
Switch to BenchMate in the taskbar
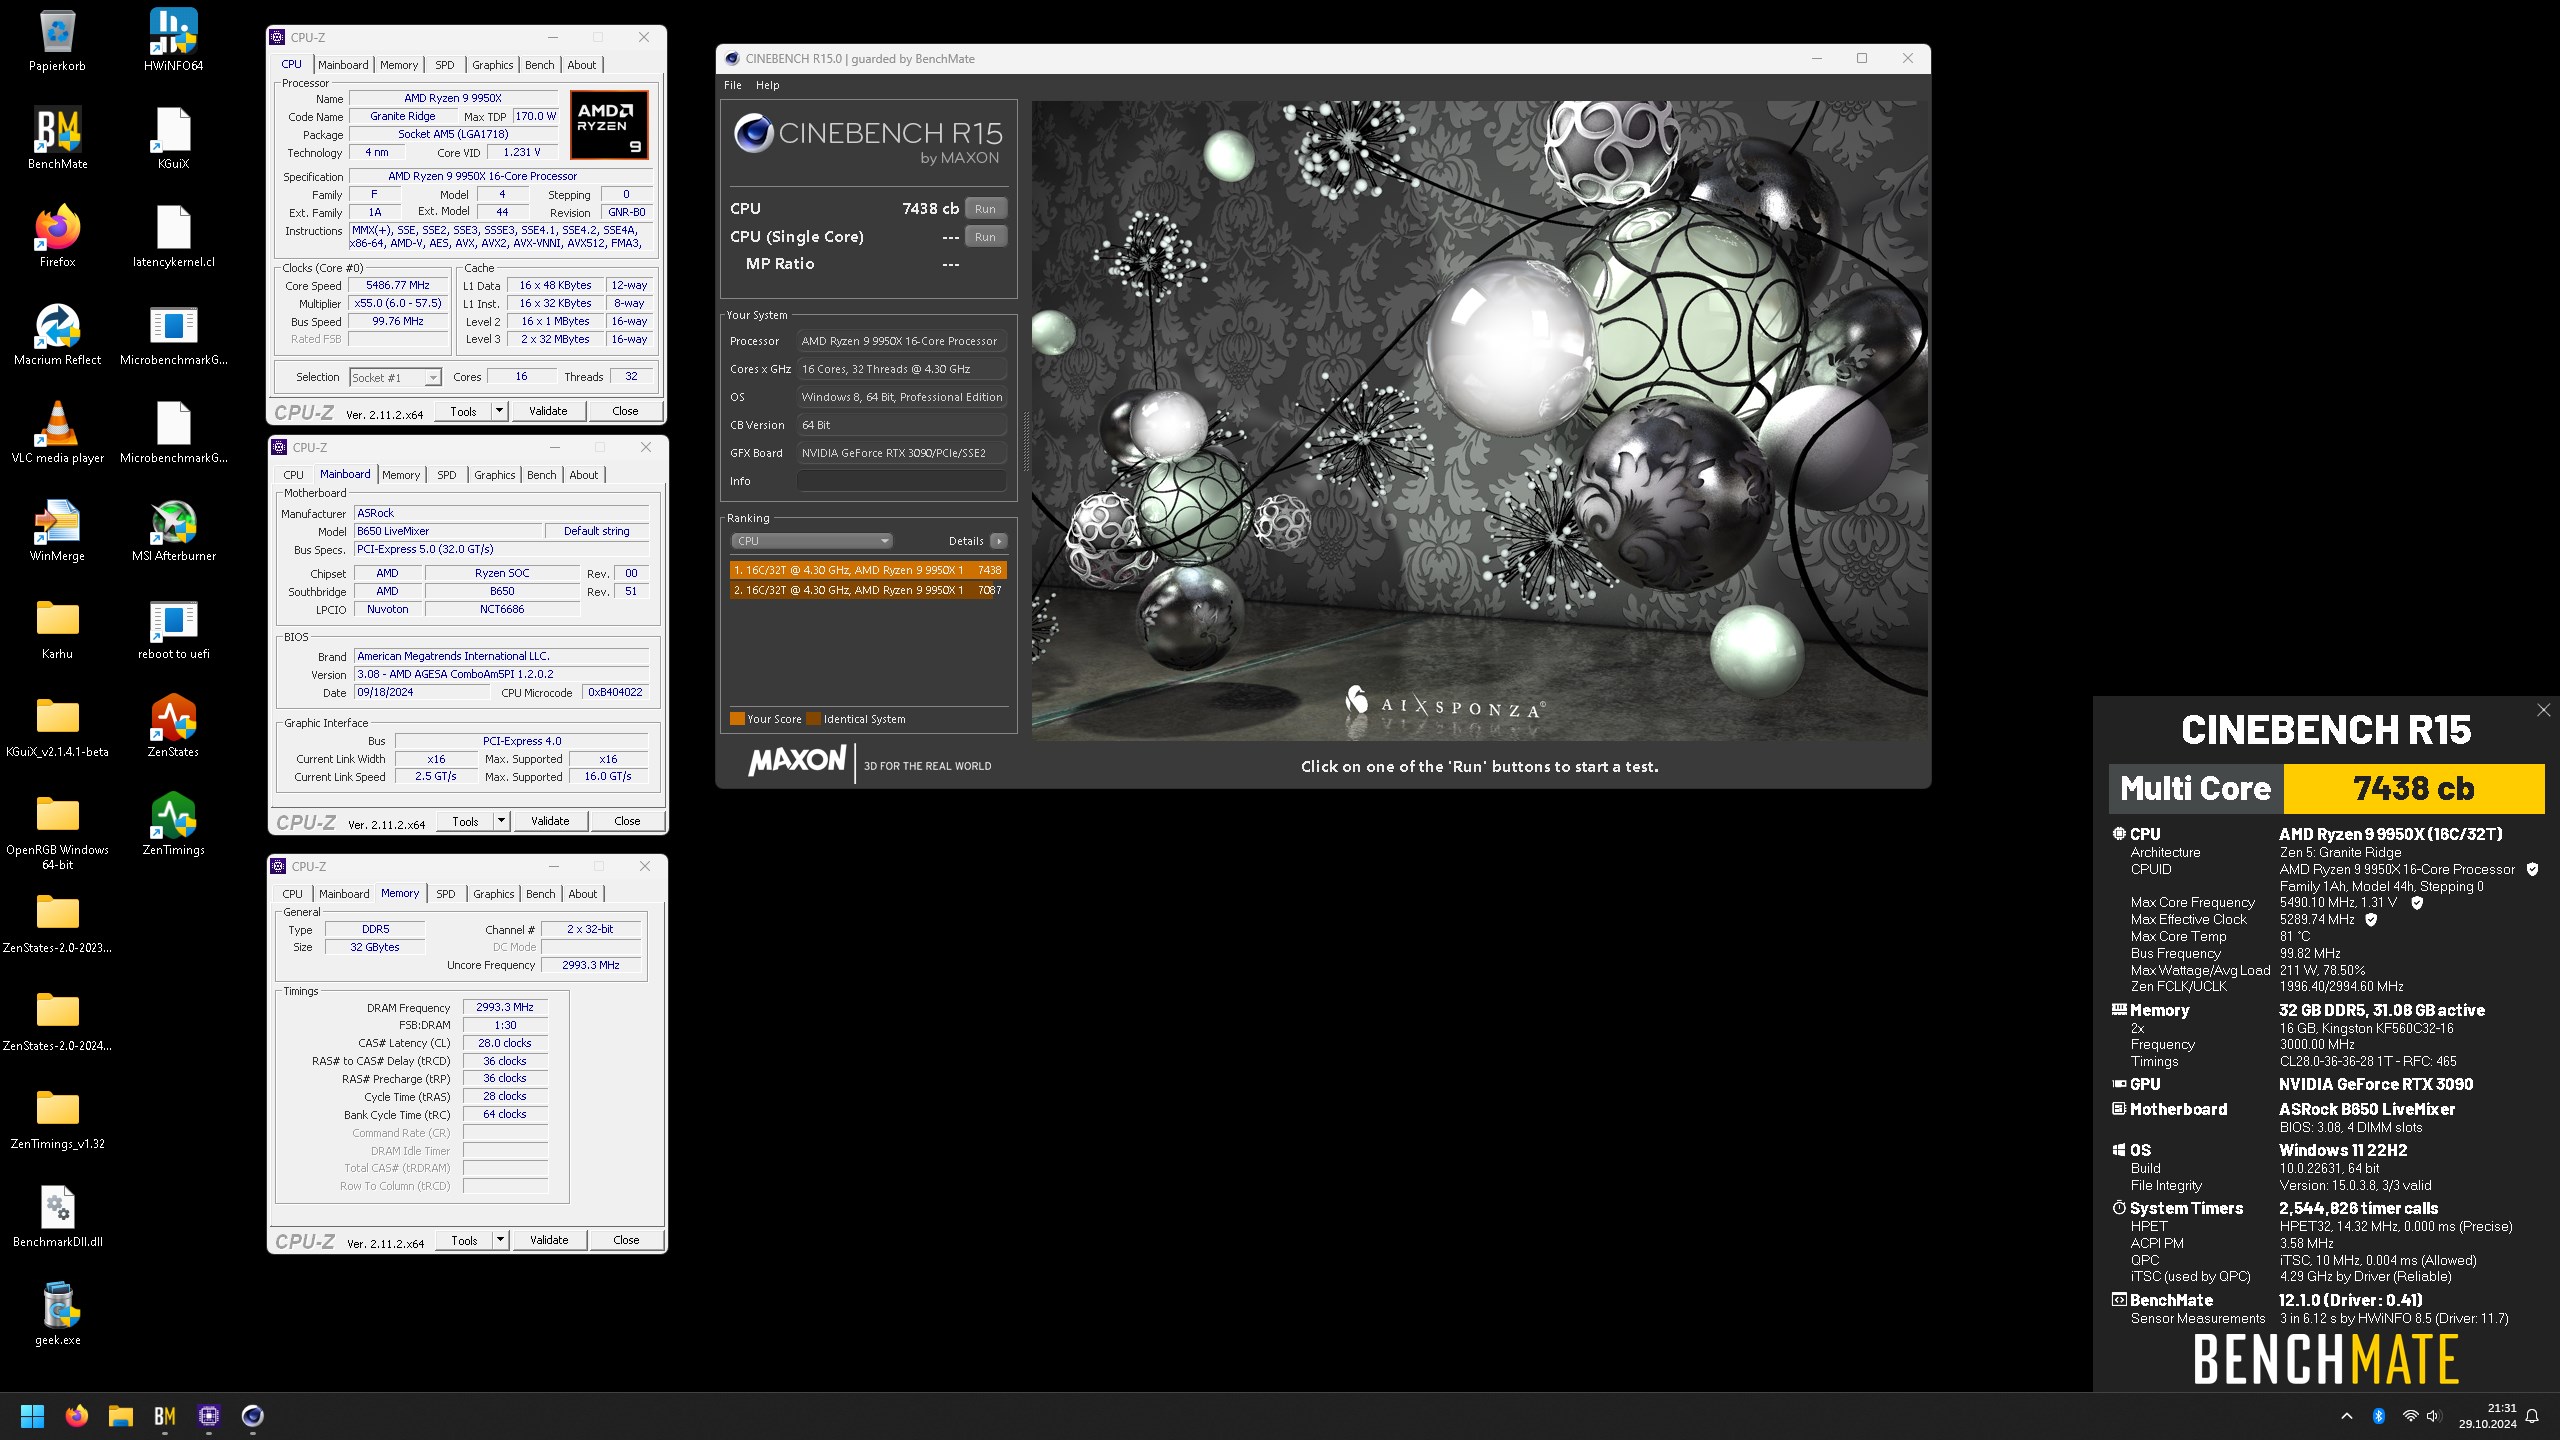pyautogui.click(x=165, y=1416)
